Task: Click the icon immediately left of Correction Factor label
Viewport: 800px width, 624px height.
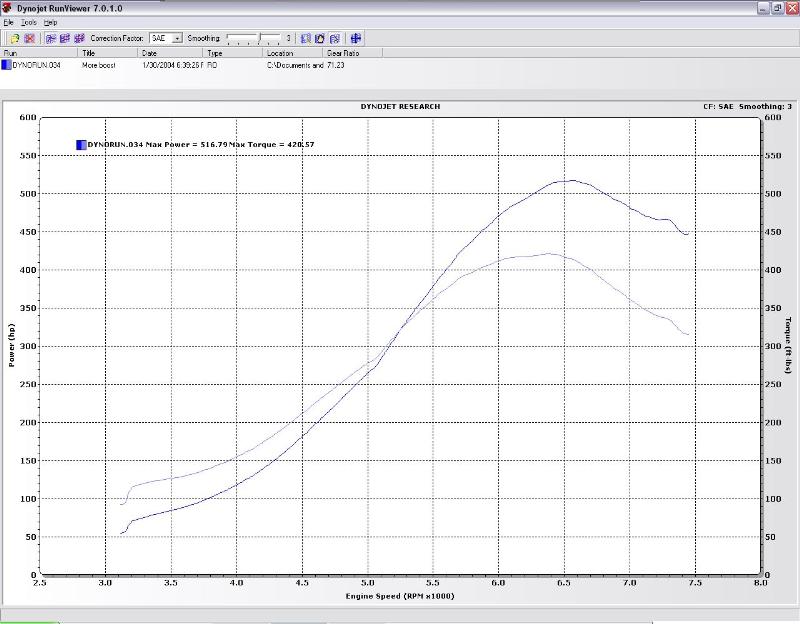Action: tap(79, 38)
